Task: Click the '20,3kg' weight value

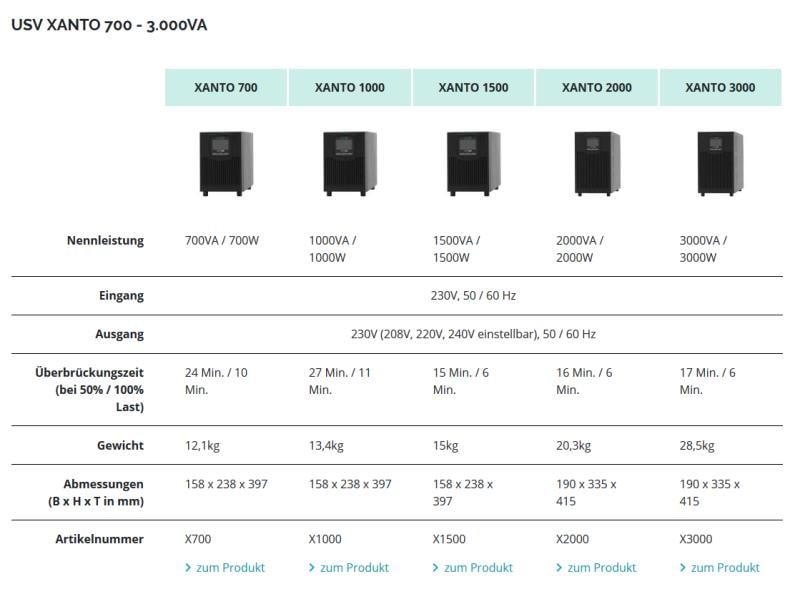Action: (x=573, y=445)
